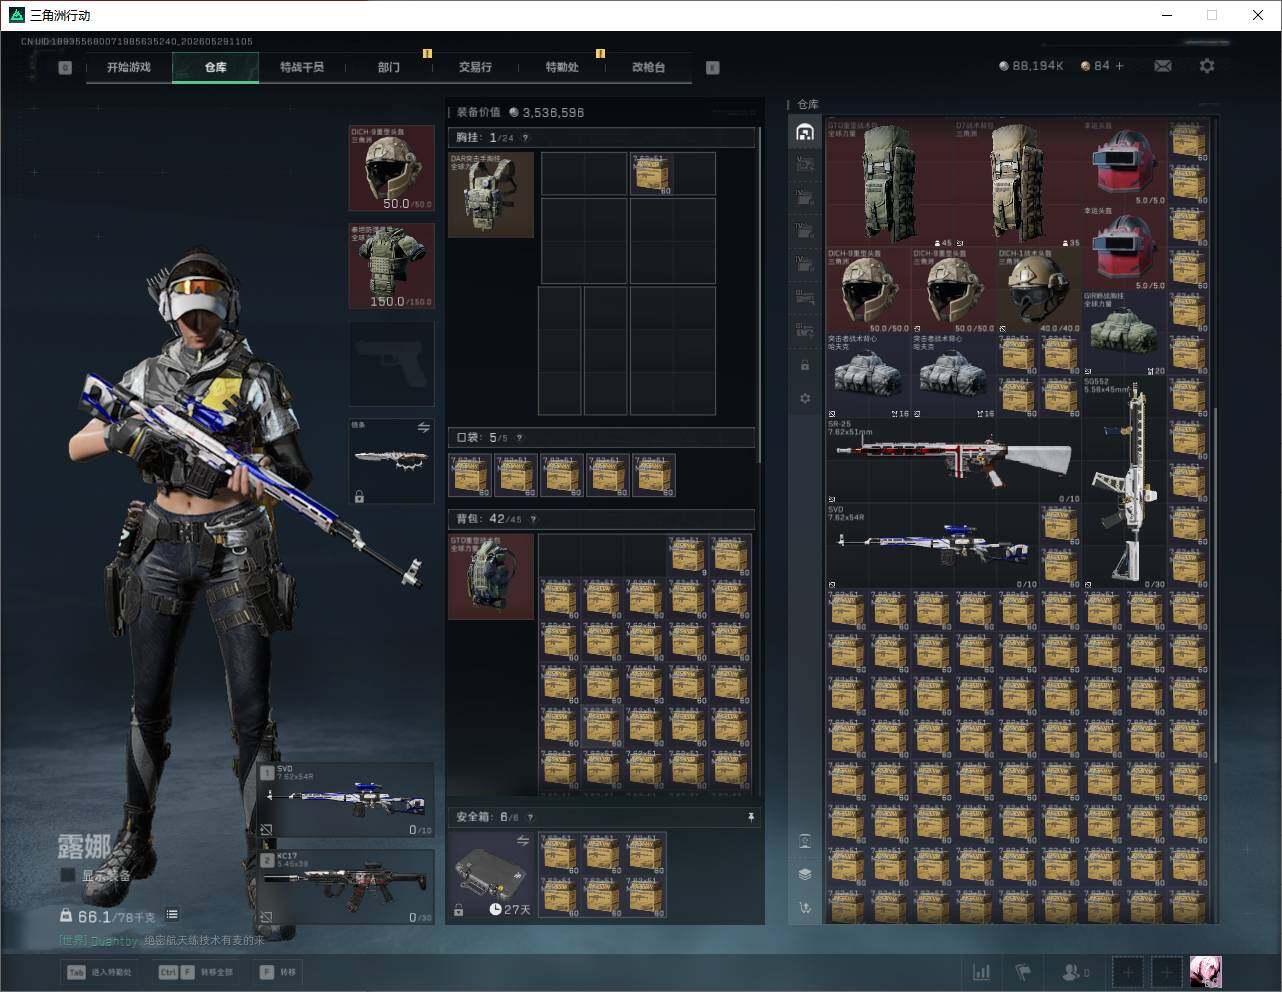Click the left nav arrow key button

point(65,68)
